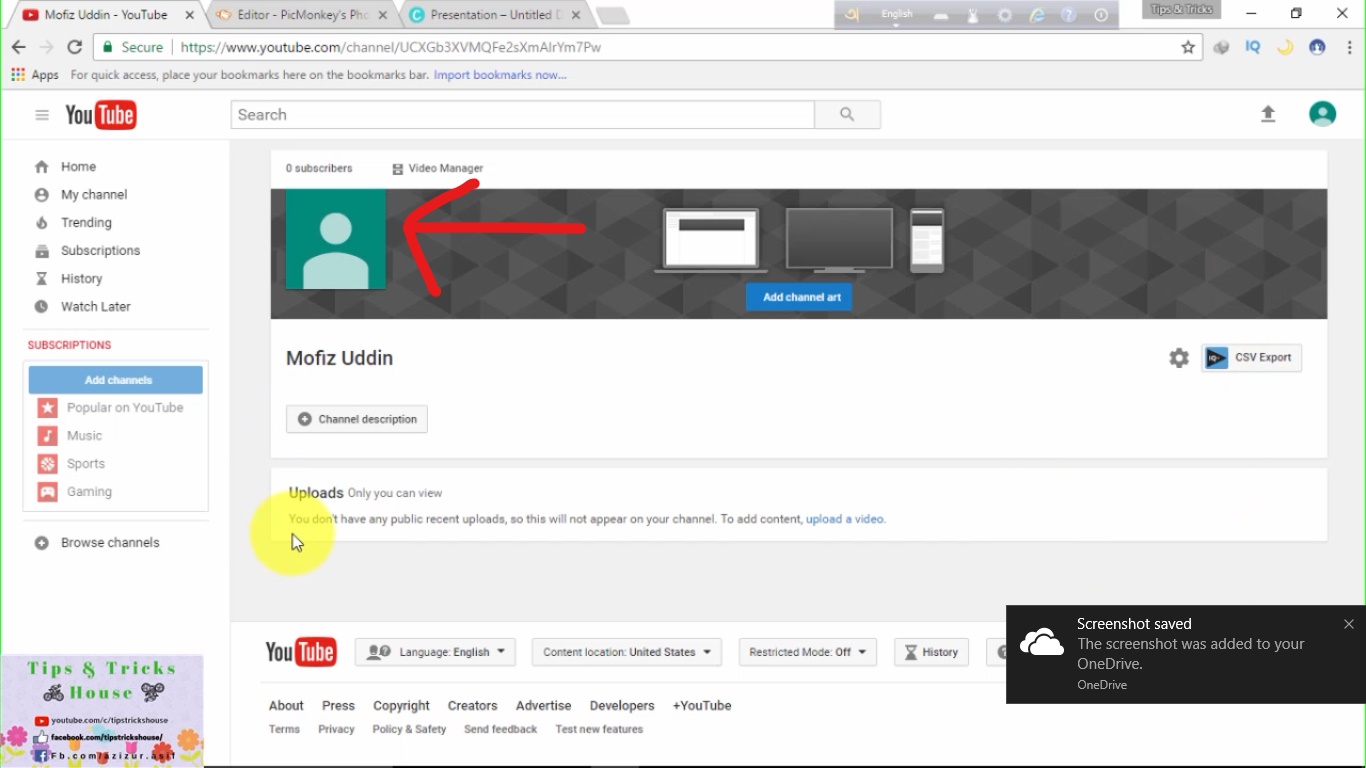This screenshot has width=1366, height=768.
Task: Close the Presentation tab
Action: click(x=576, y=15)
